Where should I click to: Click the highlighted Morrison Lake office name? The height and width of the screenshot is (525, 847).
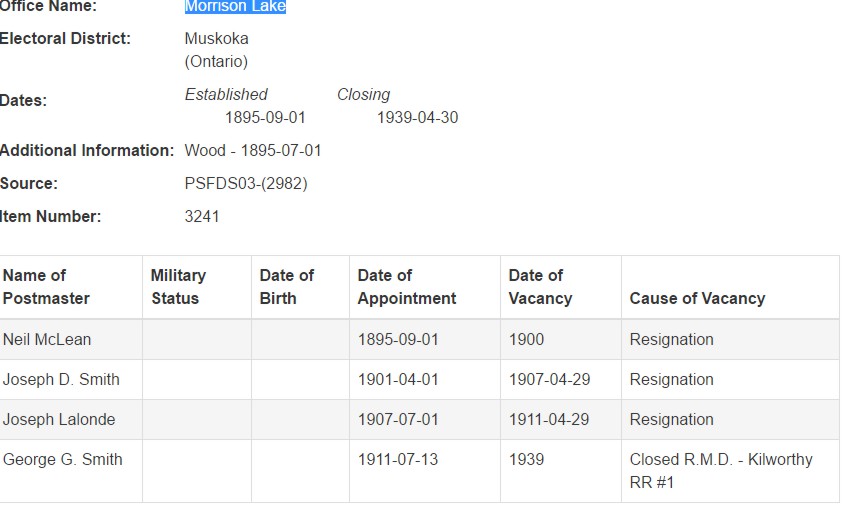tap(235, 7)
